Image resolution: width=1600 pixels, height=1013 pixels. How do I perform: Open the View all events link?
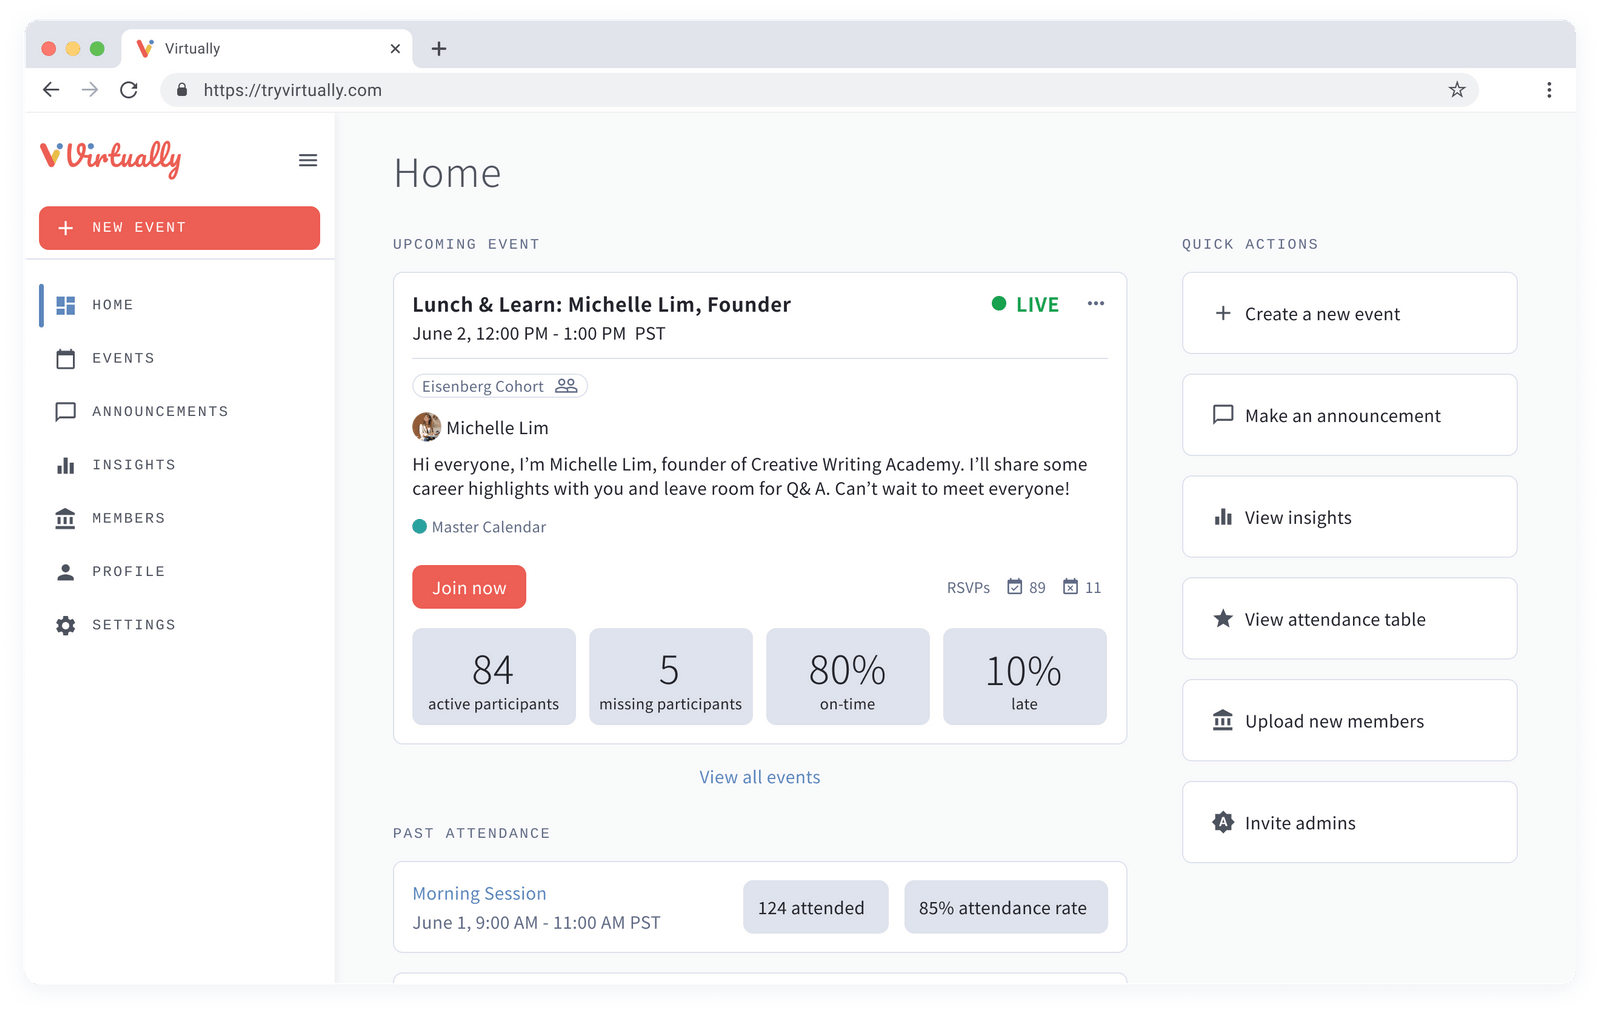pyautogui.click(x=759, y=777)
